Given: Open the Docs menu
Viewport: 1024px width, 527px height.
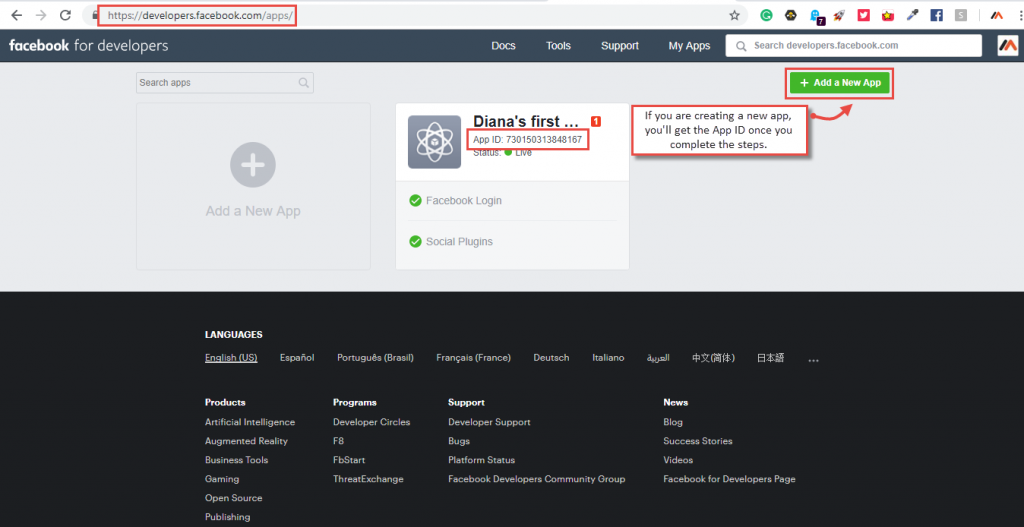Looking at the screenshot, I should [x=504, y=46].
